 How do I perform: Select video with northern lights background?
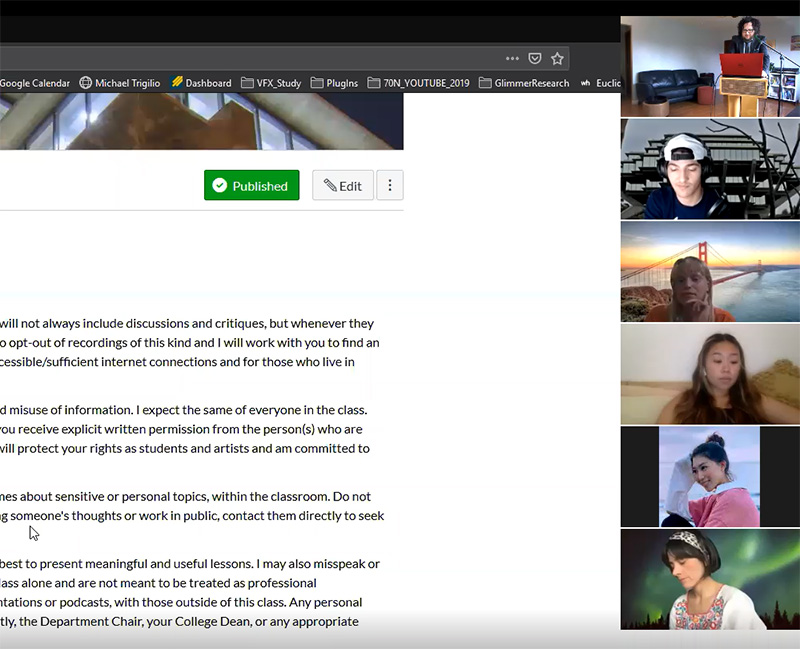pos(710,579)
